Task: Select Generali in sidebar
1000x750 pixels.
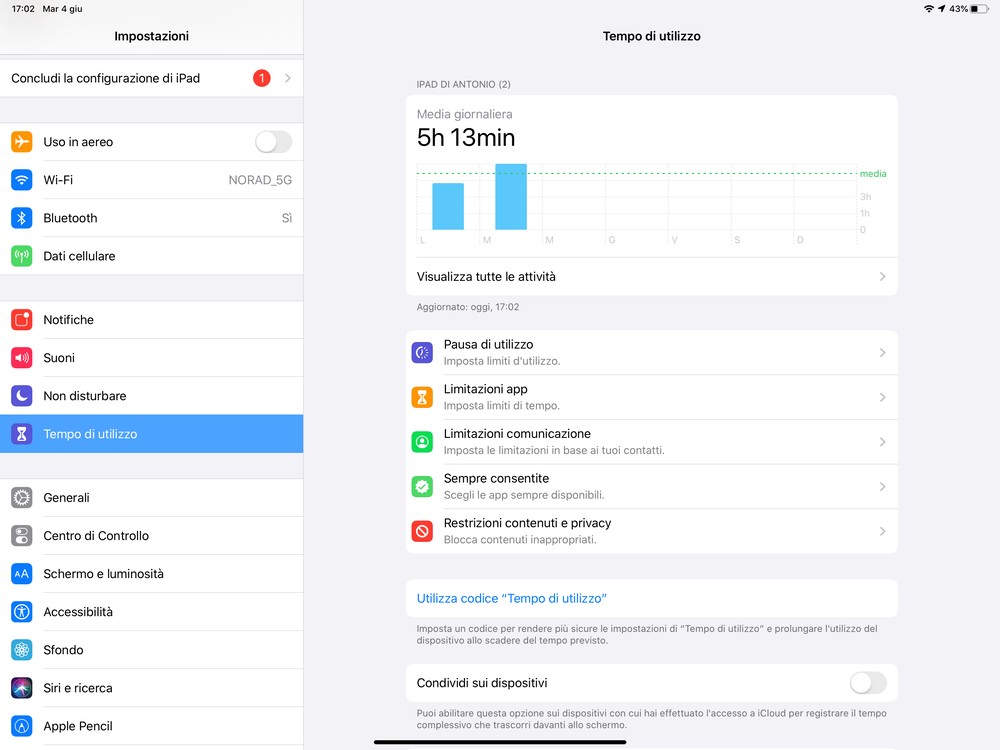Action: (151, 497)
